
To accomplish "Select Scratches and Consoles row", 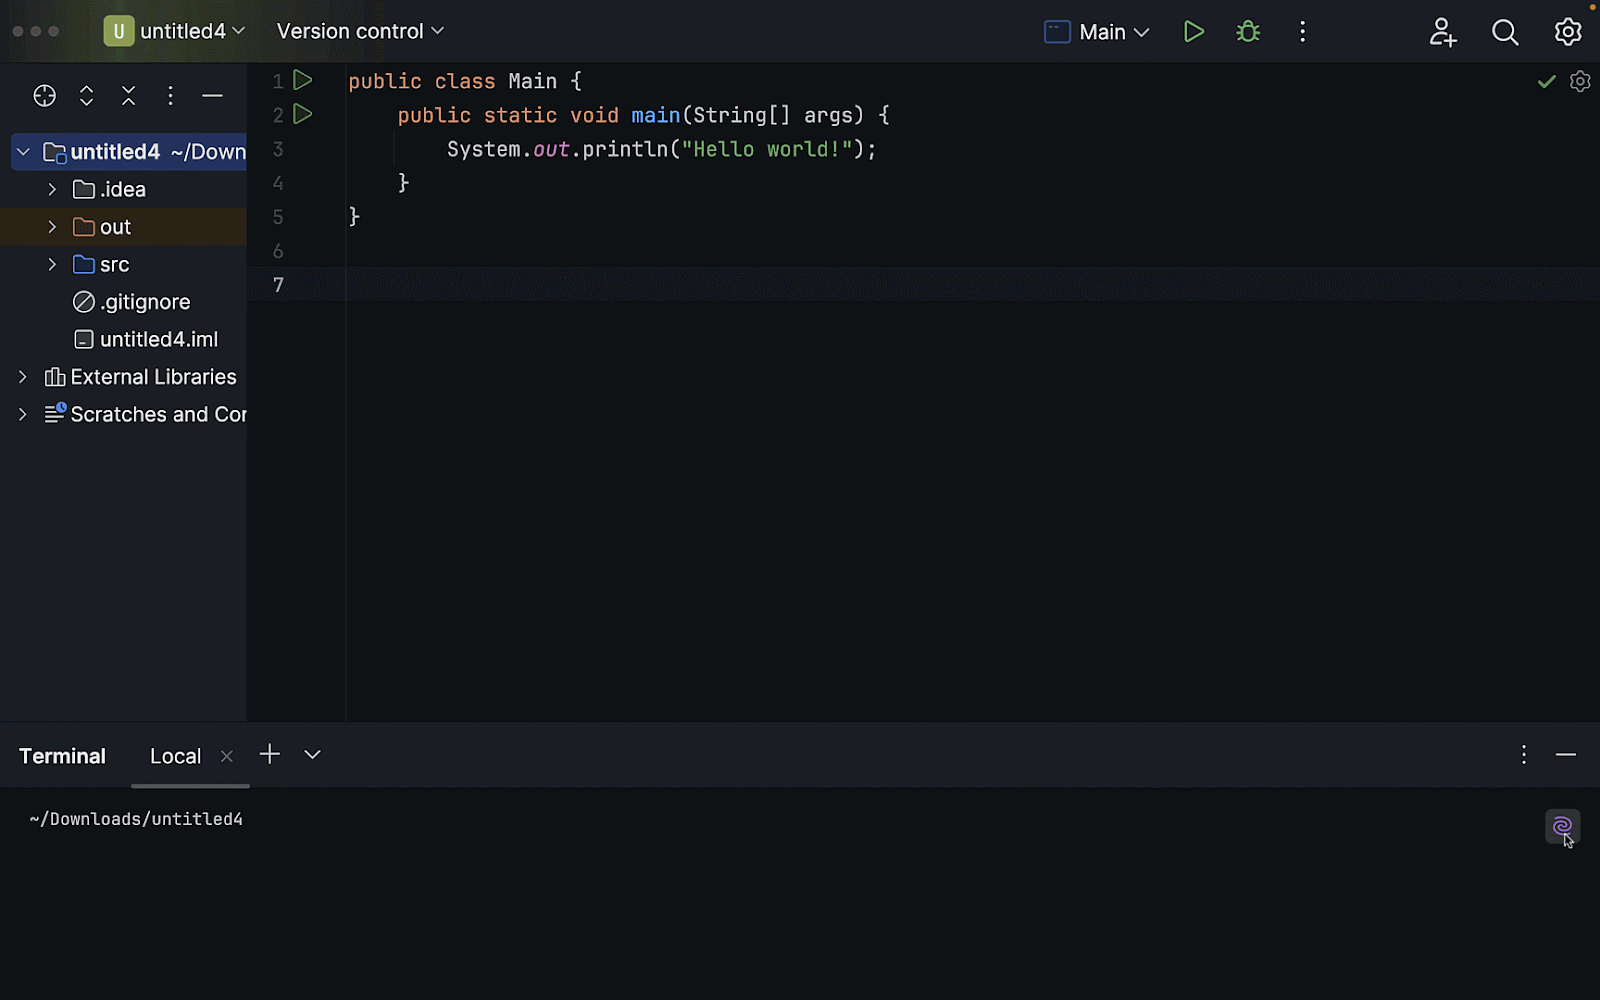I will [123, 414].
